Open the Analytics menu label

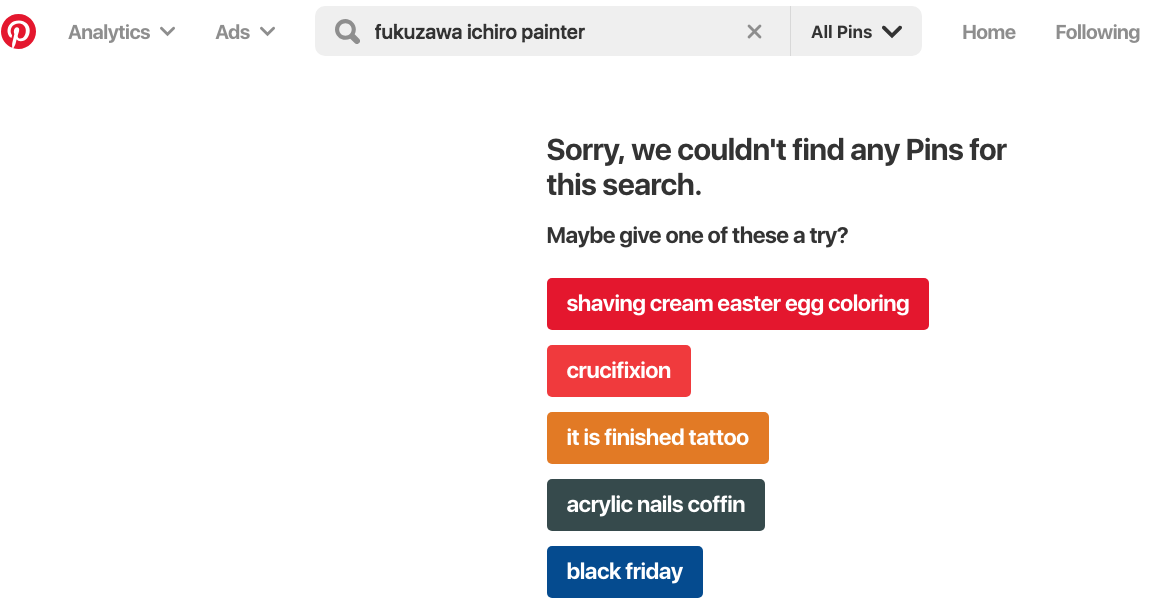point(109,32)
